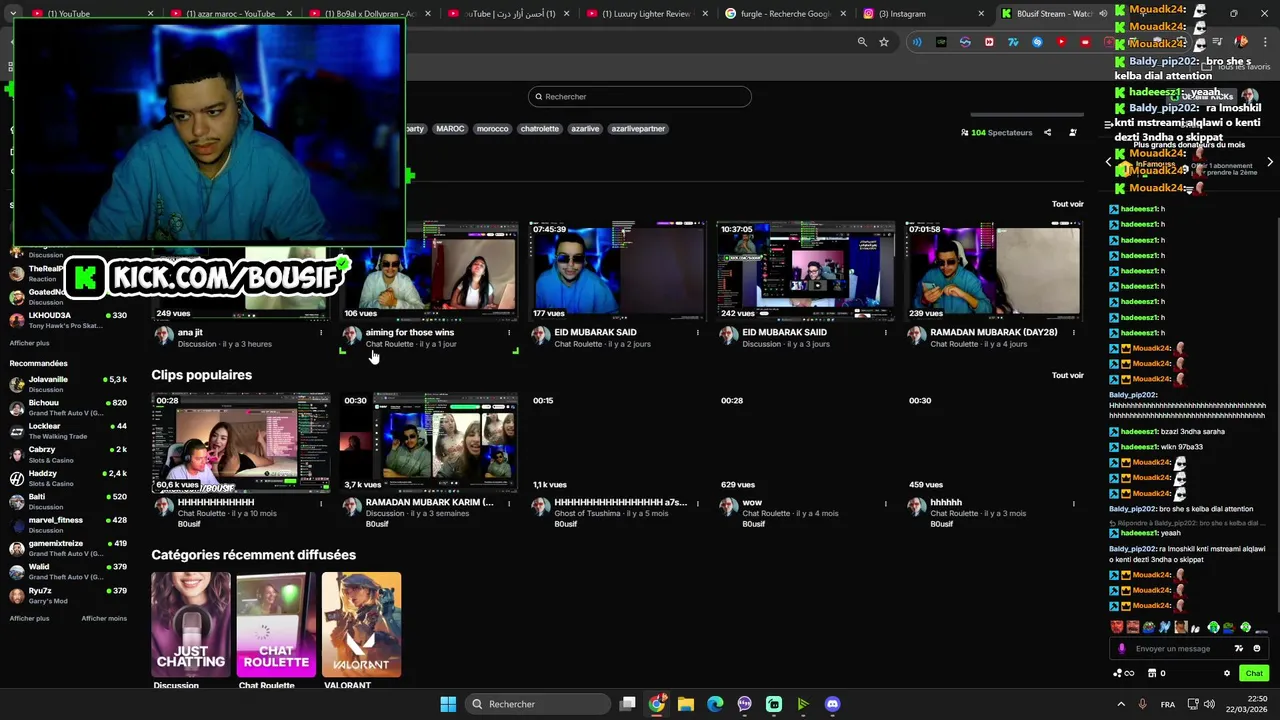
Task: Play the 'HHHHHHHHHHHHH' clip with 60,6 k views
Action: point(241,442)
